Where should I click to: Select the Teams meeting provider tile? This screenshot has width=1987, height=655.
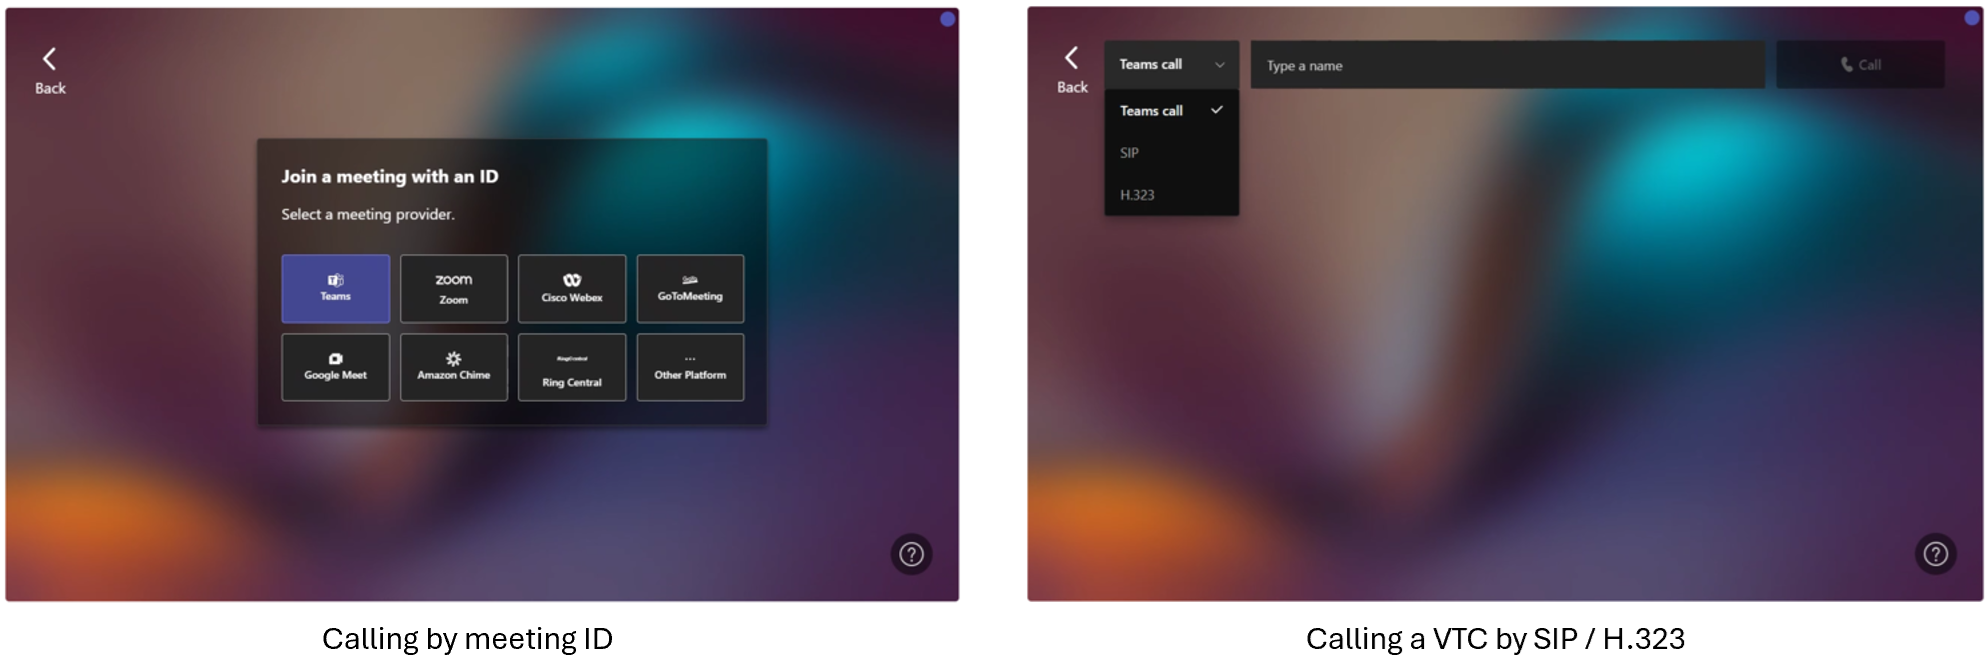tap(335, 288)
